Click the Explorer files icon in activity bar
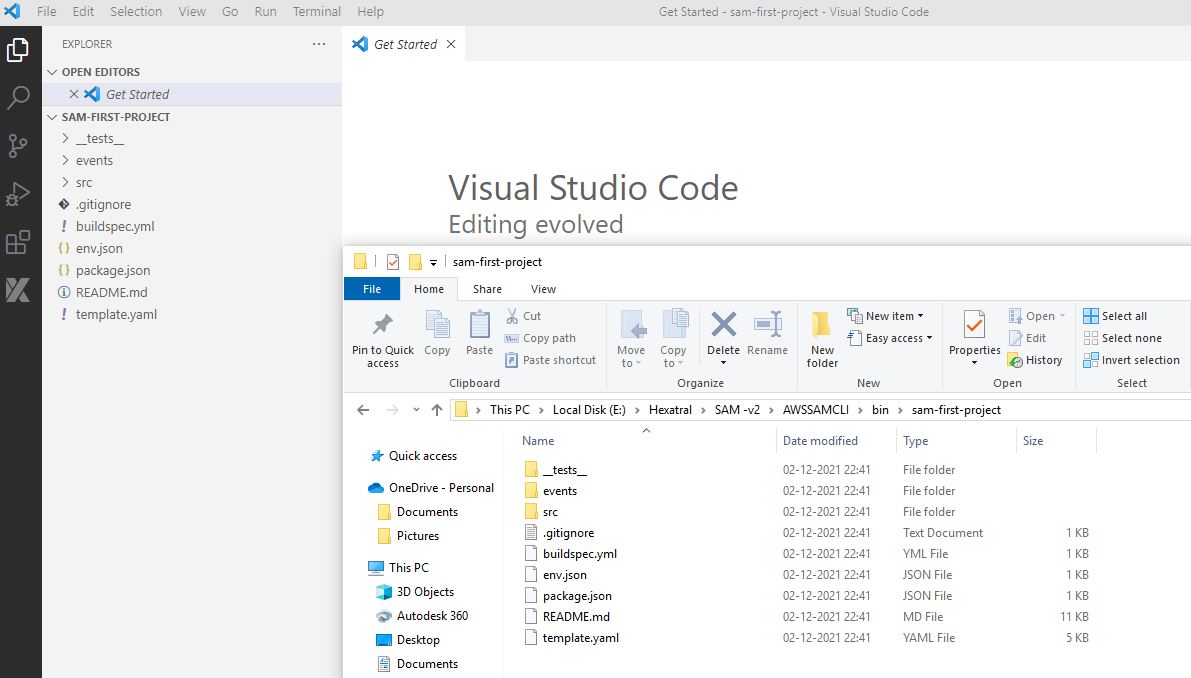 pos(18,49)
